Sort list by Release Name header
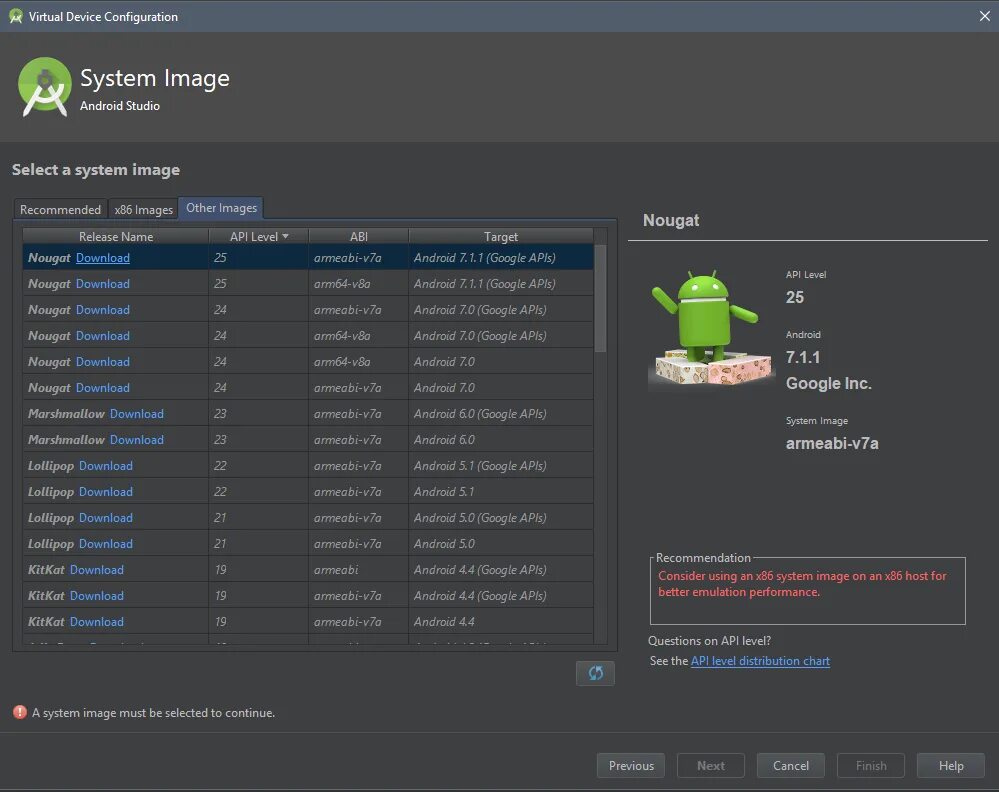 click(x=116, y=236)
